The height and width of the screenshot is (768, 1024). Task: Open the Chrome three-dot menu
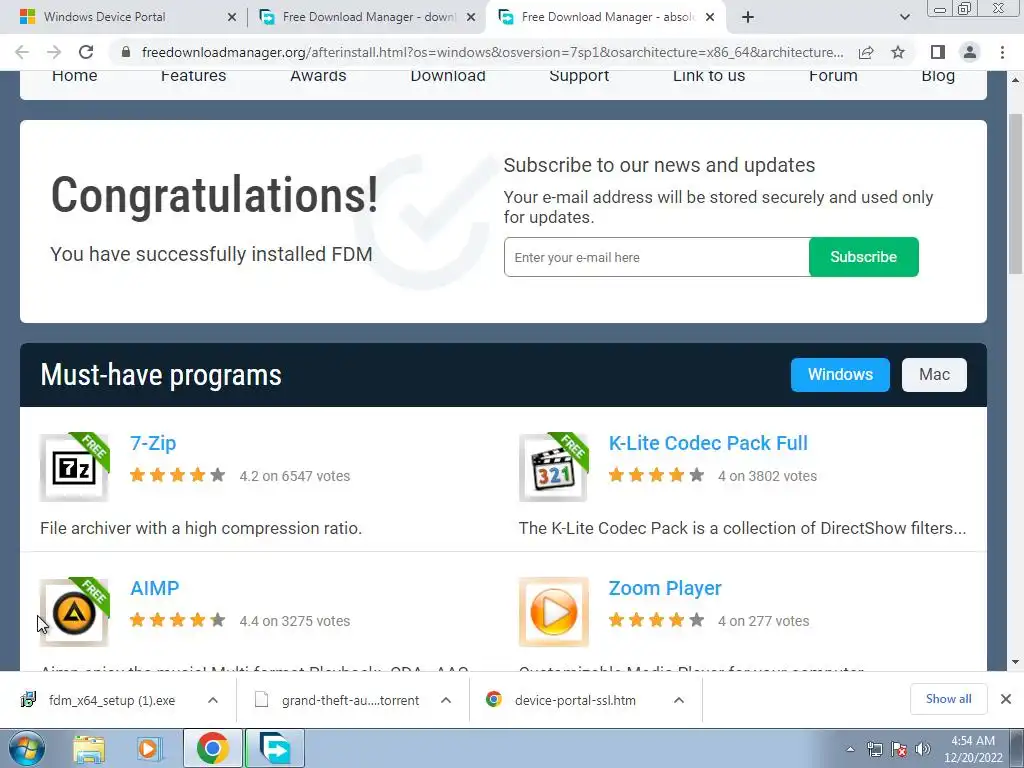1002,52
